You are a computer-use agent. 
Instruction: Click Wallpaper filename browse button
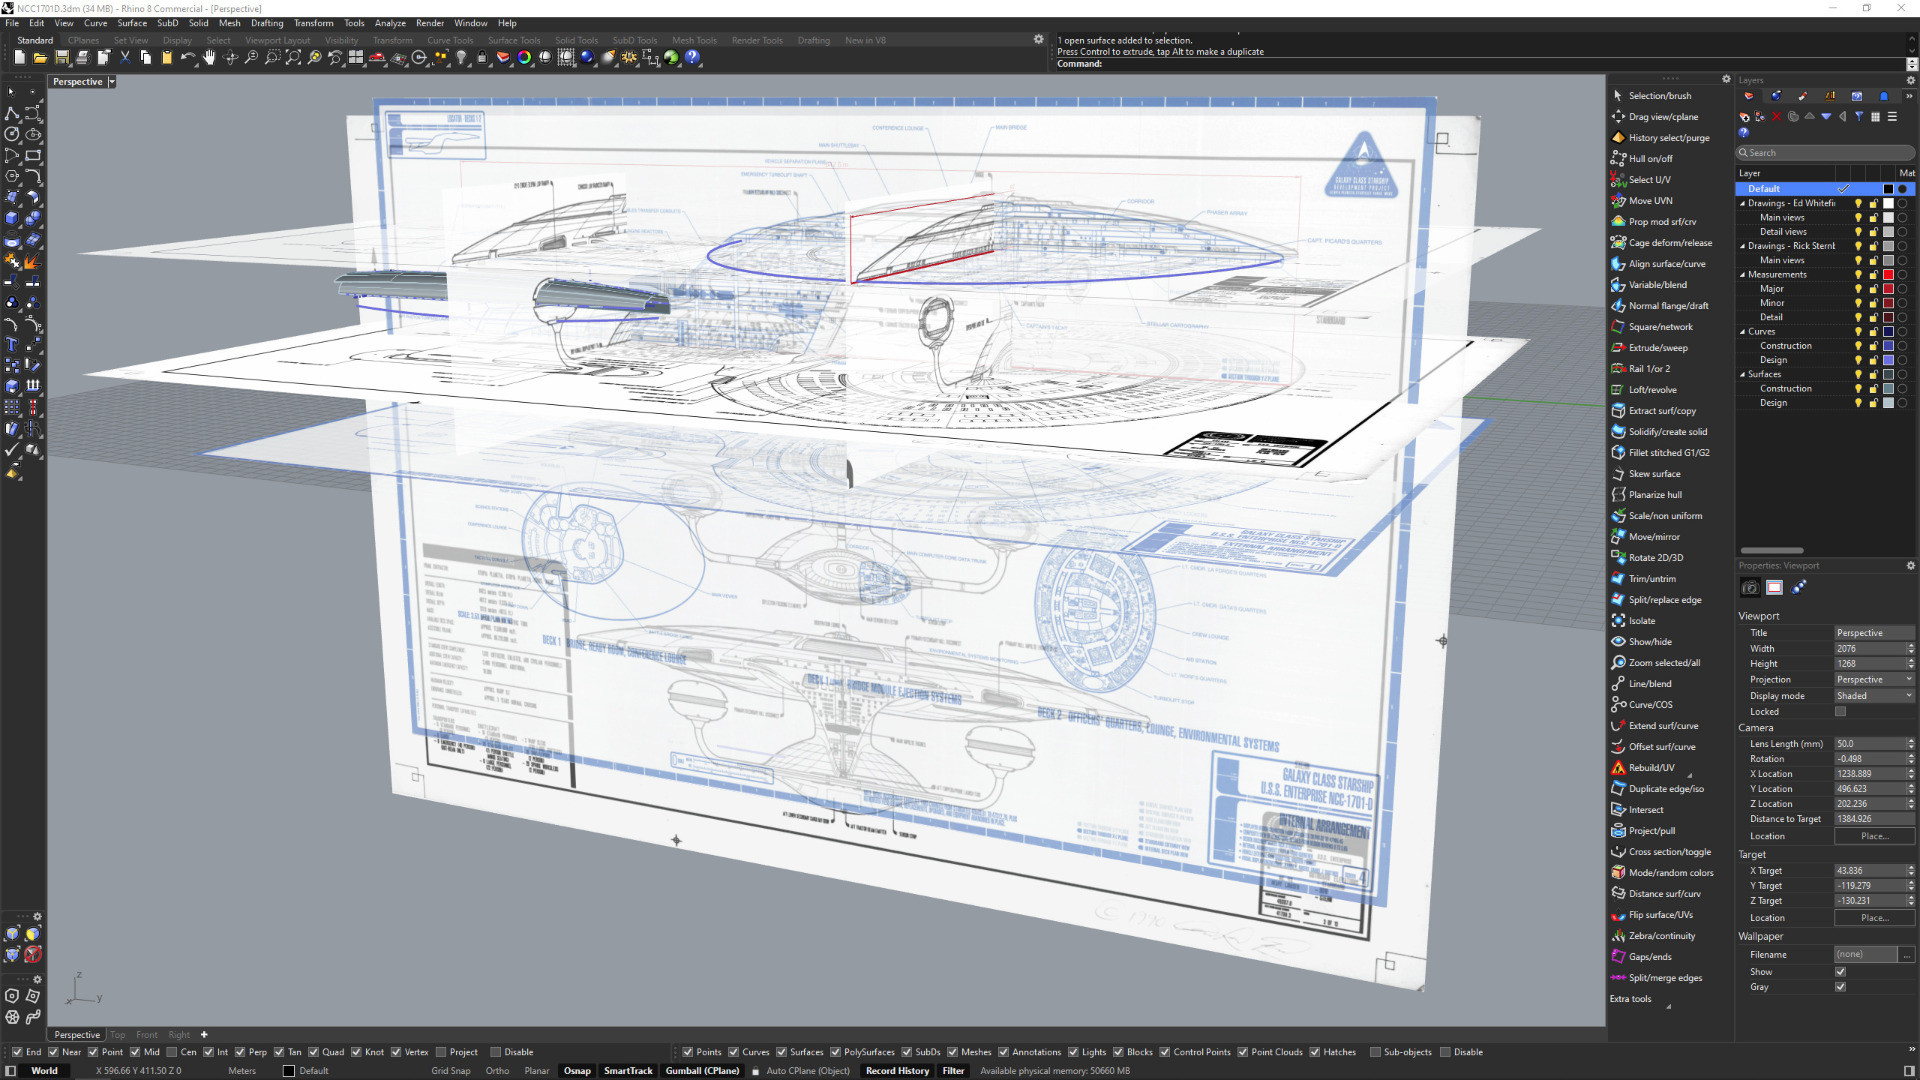click(x=1907, y=955)
